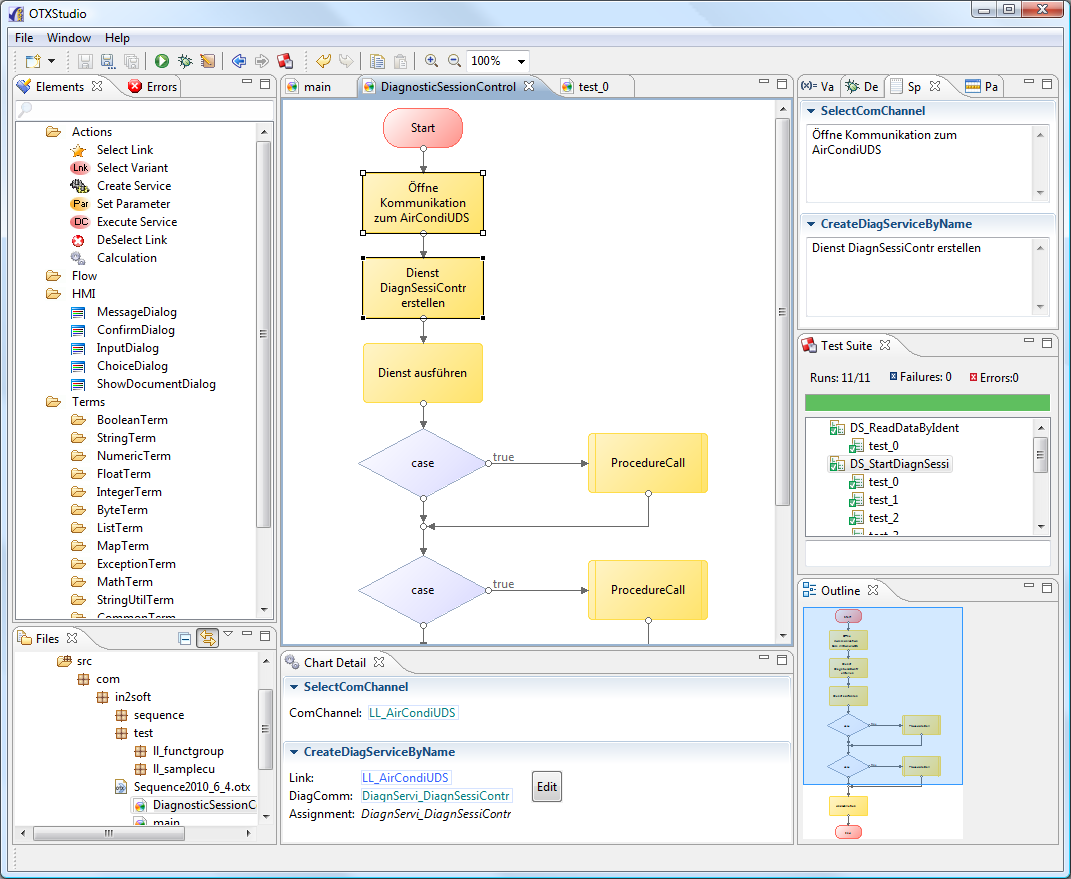Click the Edit button in Chart Detail
The height and width of the screenshot is (879, 1071).
(x=547, y=787)
